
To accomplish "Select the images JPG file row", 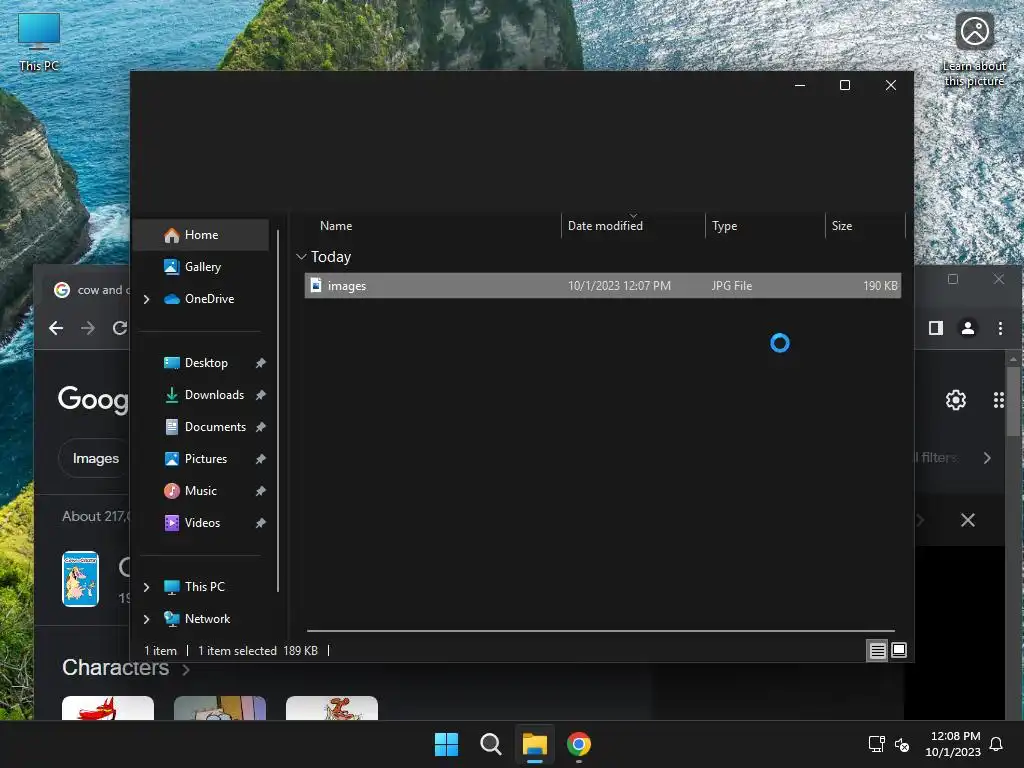I will click(x=603, y=286).
